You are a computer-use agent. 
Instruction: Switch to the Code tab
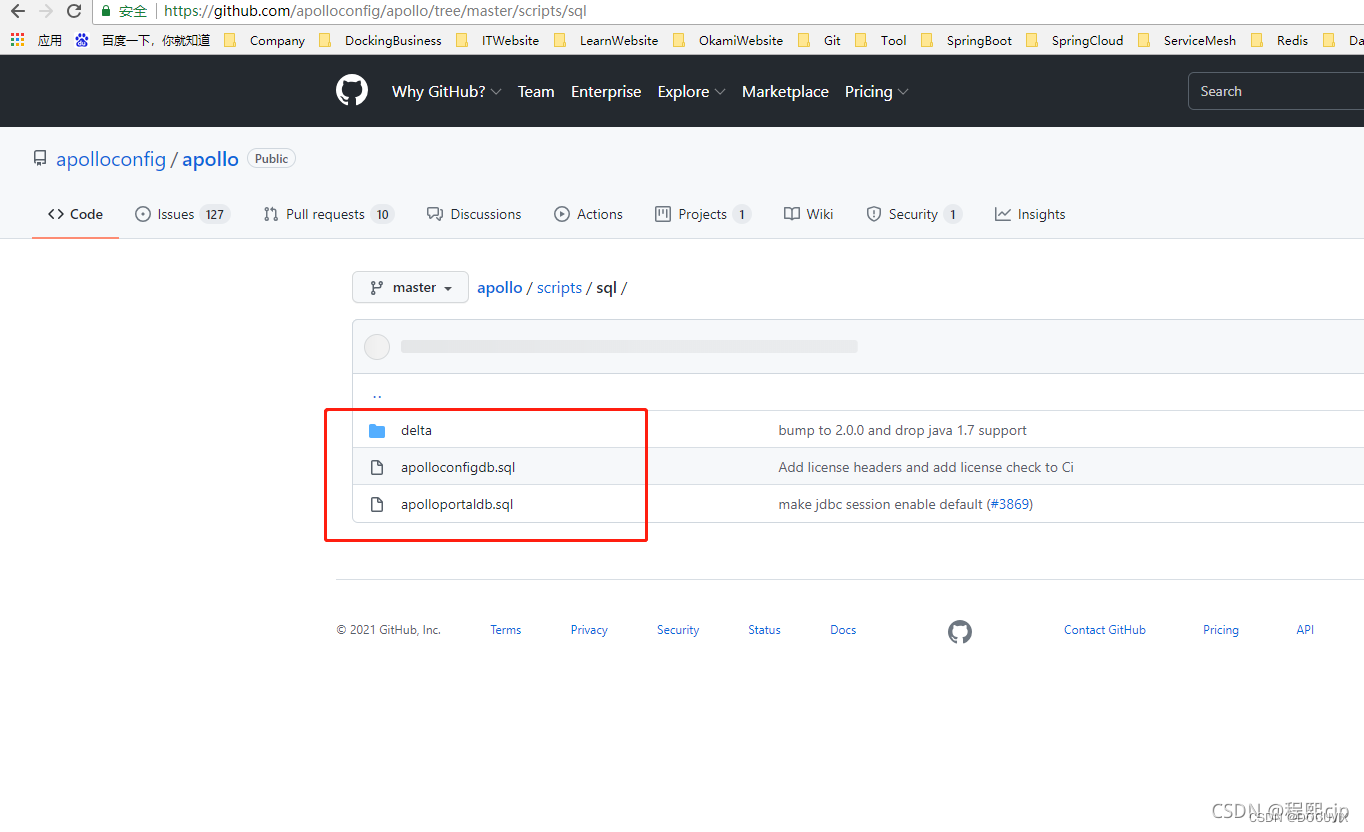(x=75, y=214)
